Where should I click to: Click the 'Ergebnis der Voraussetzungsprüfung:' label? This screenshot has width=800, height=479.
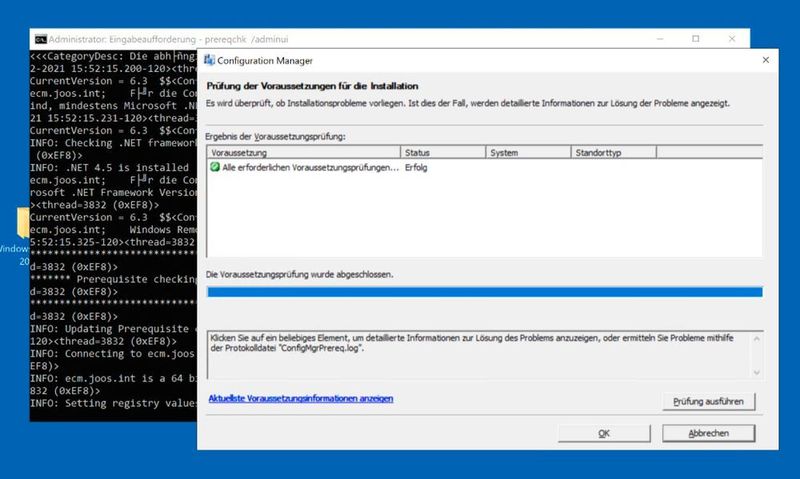[x=275, y=137]
